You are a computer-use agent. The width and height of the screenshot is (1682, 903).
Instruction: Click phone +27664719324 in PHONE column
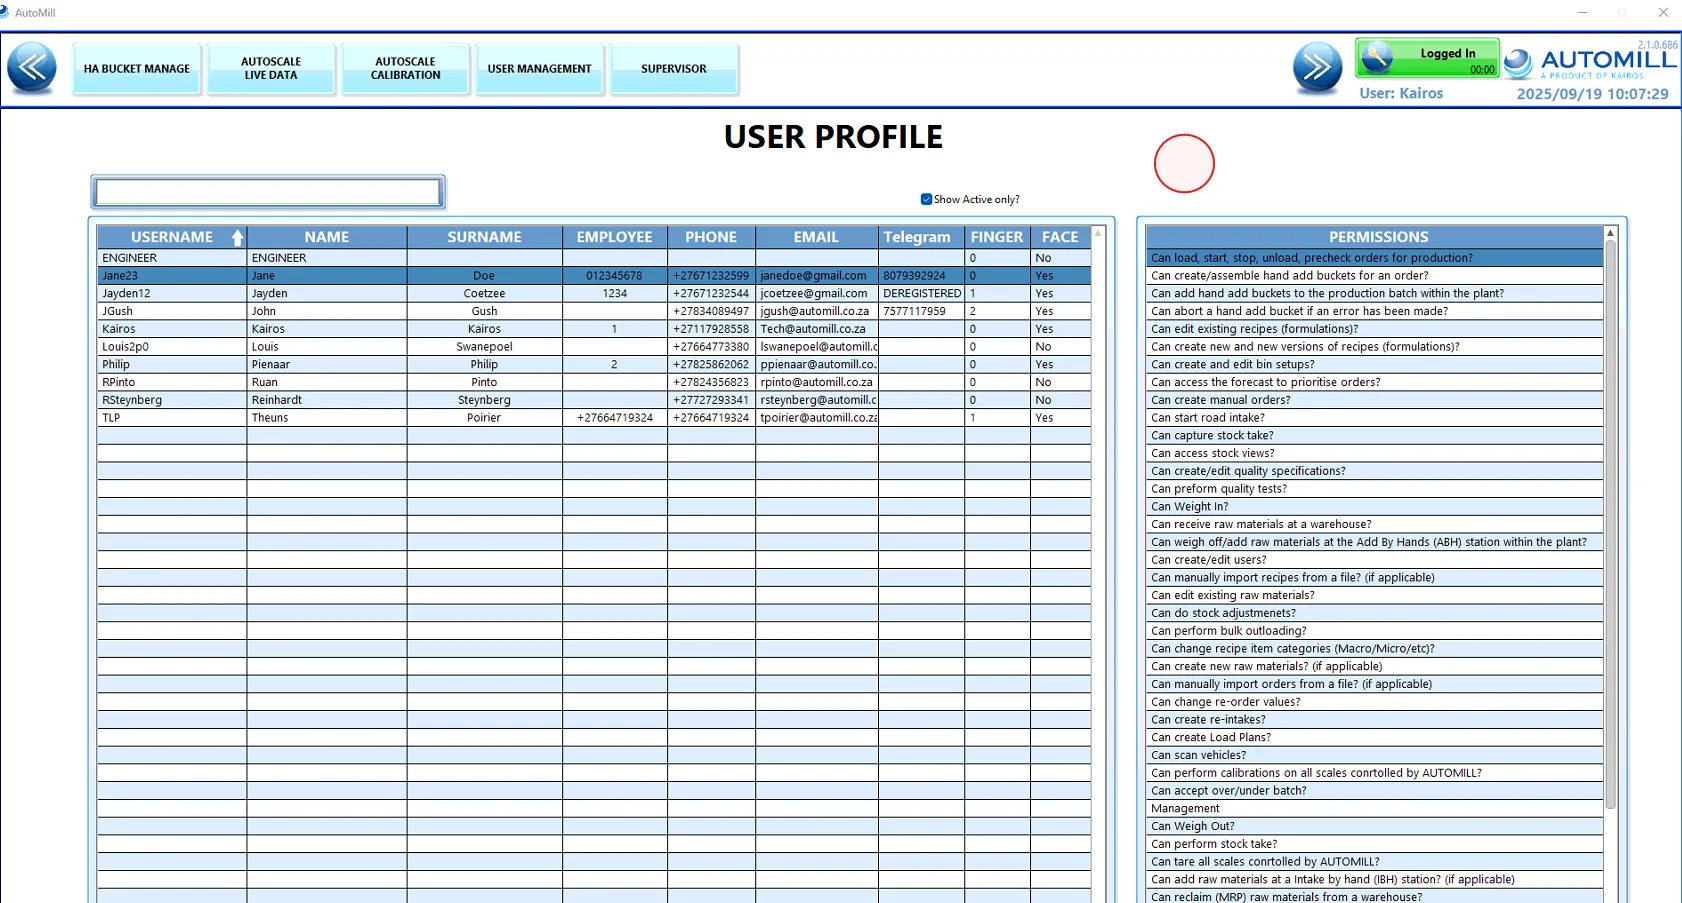click(x=711, y=418)
